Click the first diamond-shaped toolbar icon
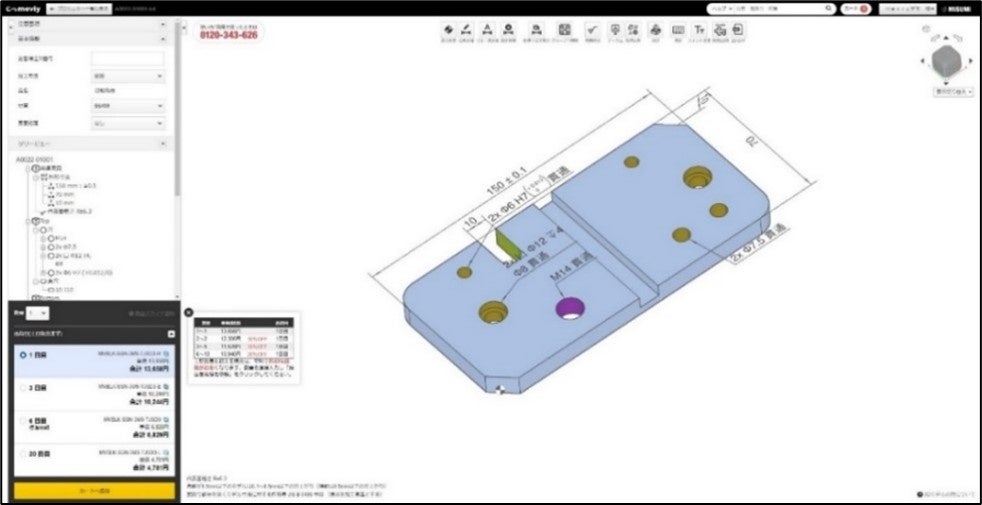This screenshot has height=505, width=982. (448, 29)
